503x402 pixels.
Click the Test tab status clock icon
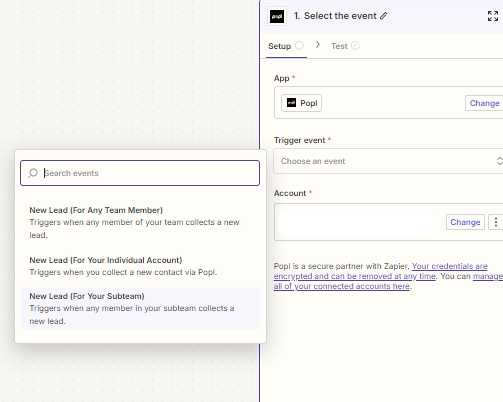click(x=355, y=46)
